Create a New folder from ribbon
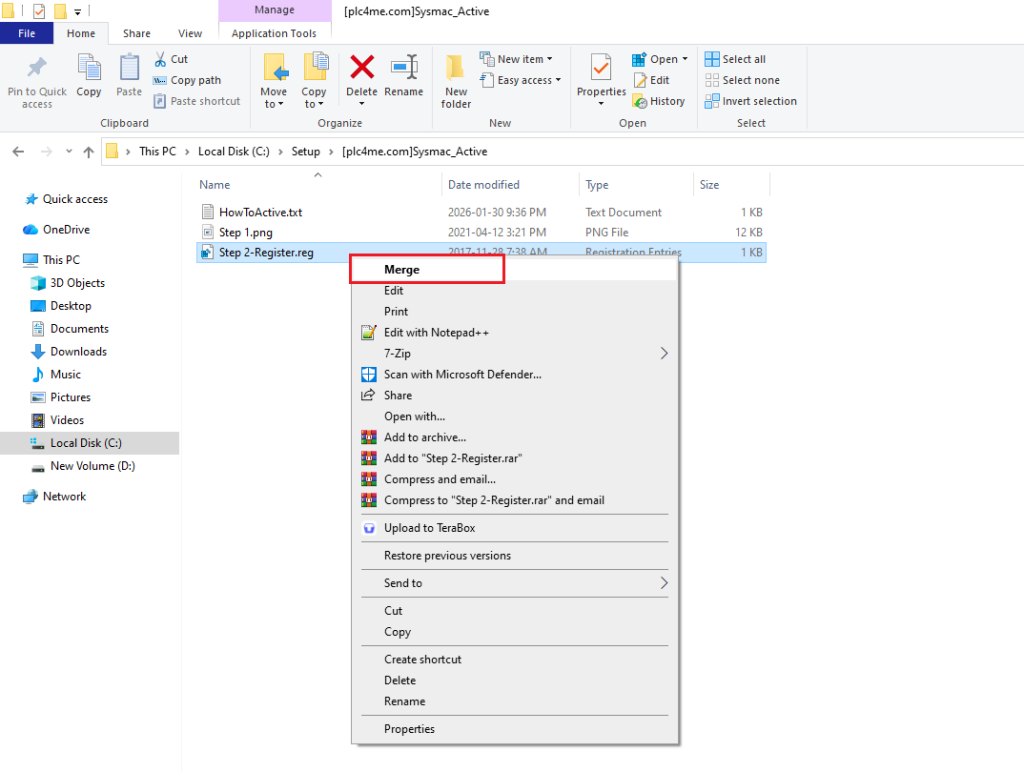The width and height of the screenshot is (1024, 772). (x=456, y=80)
